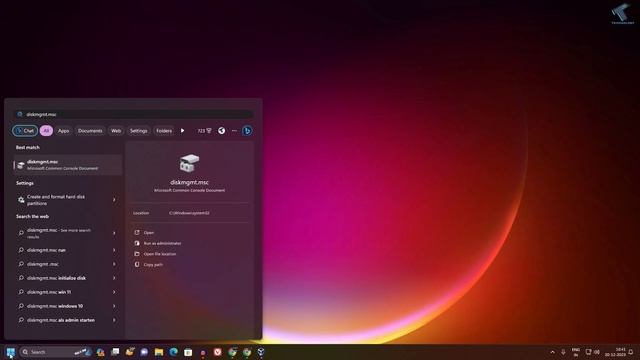Expand chevron for 'diskmgmt .msc' suggestion
640x360 pixels.
(x=114, y=264)
